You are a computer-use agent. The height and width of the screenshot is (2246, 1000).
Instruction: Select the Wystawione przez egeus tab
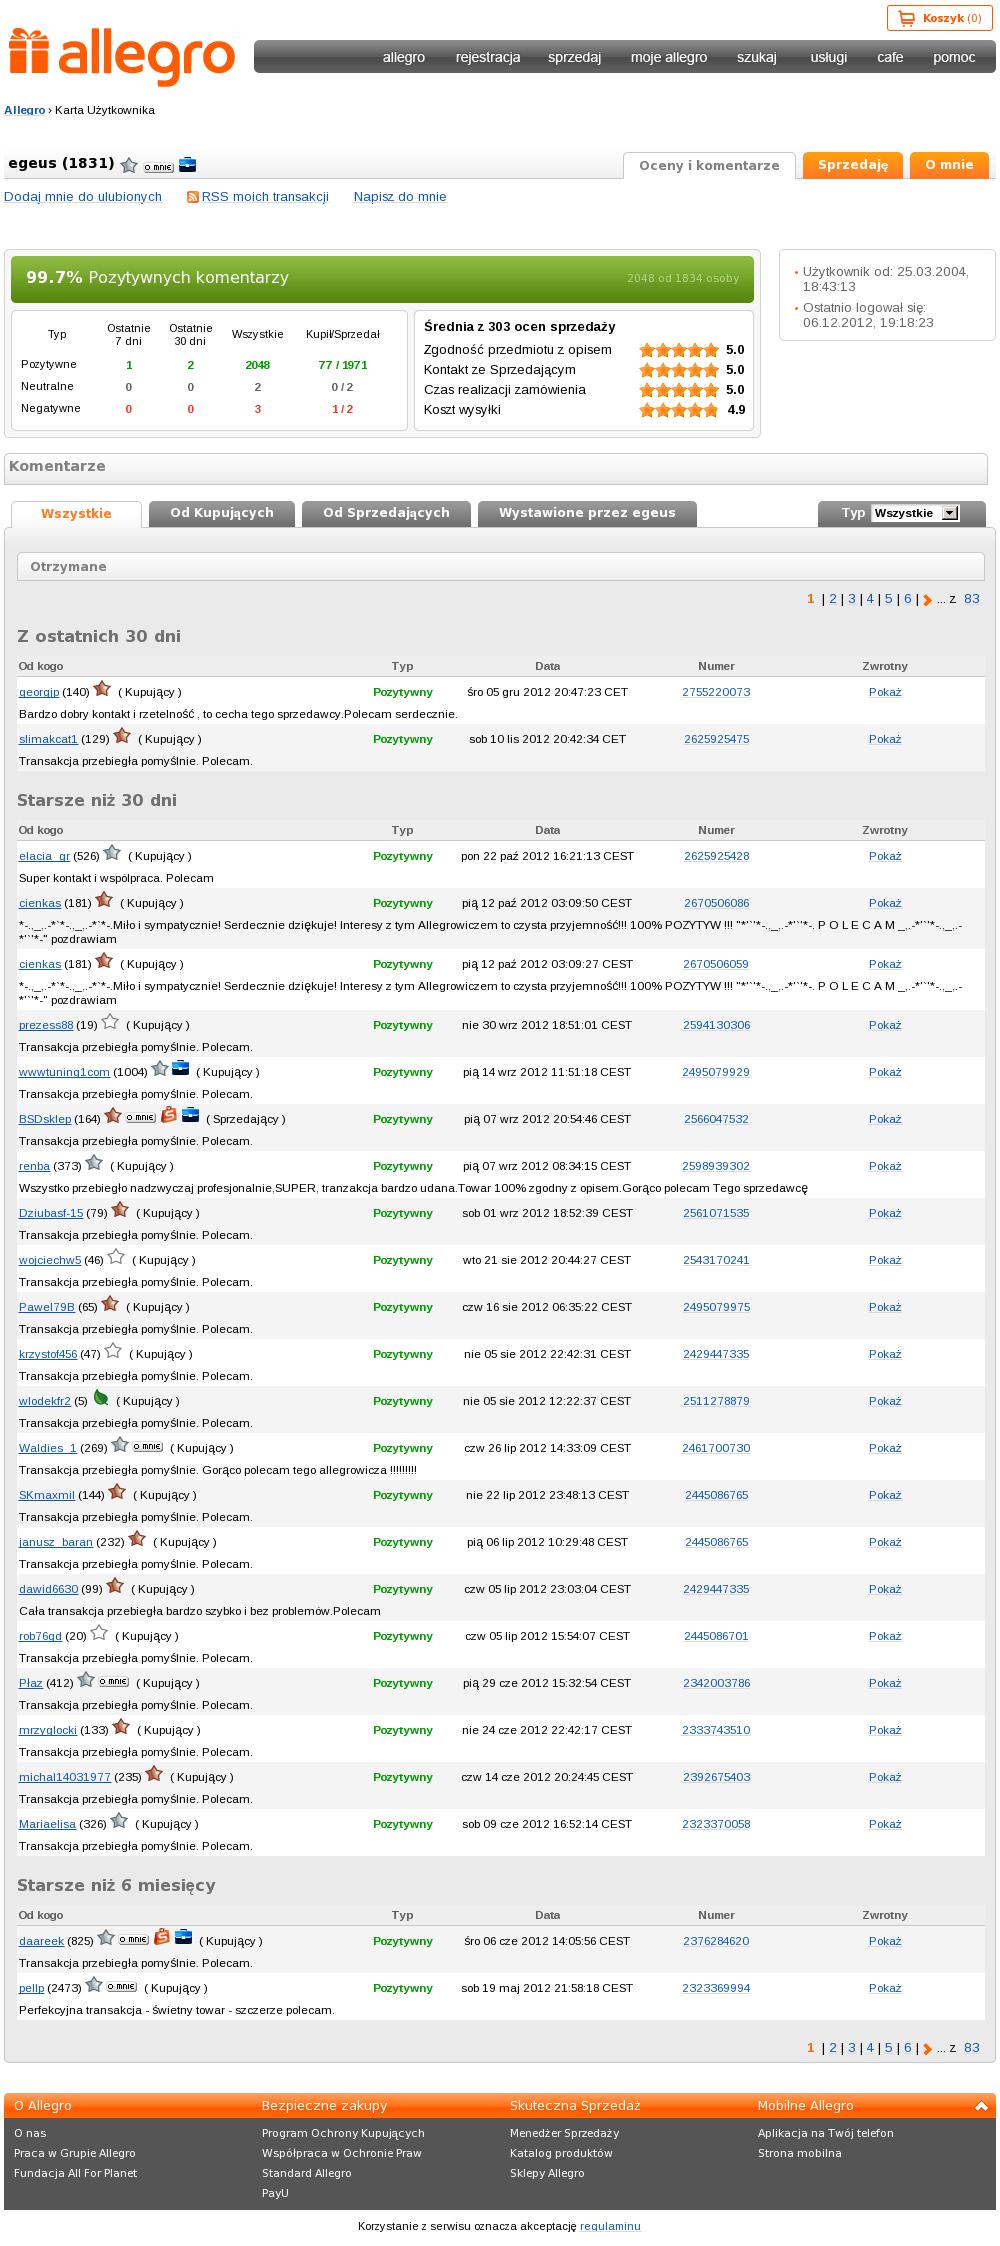click(587, 513)
